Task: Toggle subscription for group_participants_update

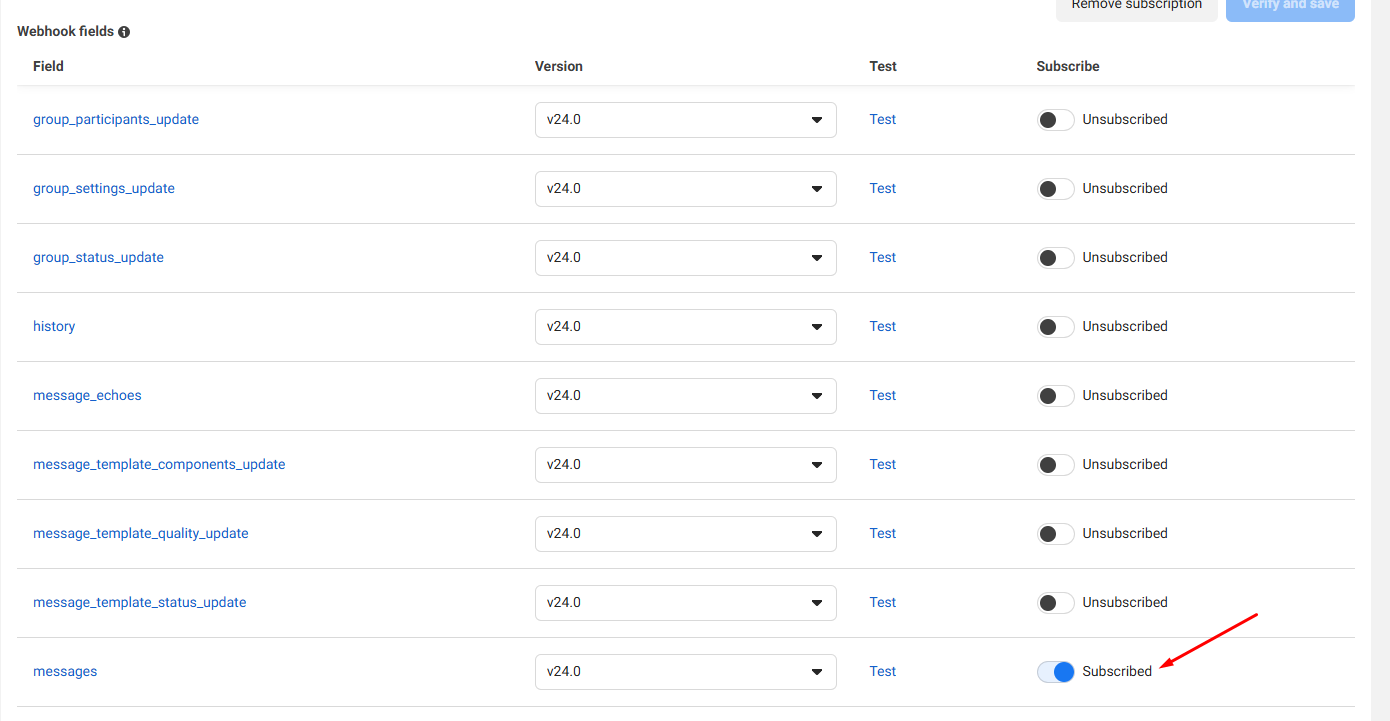Action: pyautogui.click(x=1055, y=120)
